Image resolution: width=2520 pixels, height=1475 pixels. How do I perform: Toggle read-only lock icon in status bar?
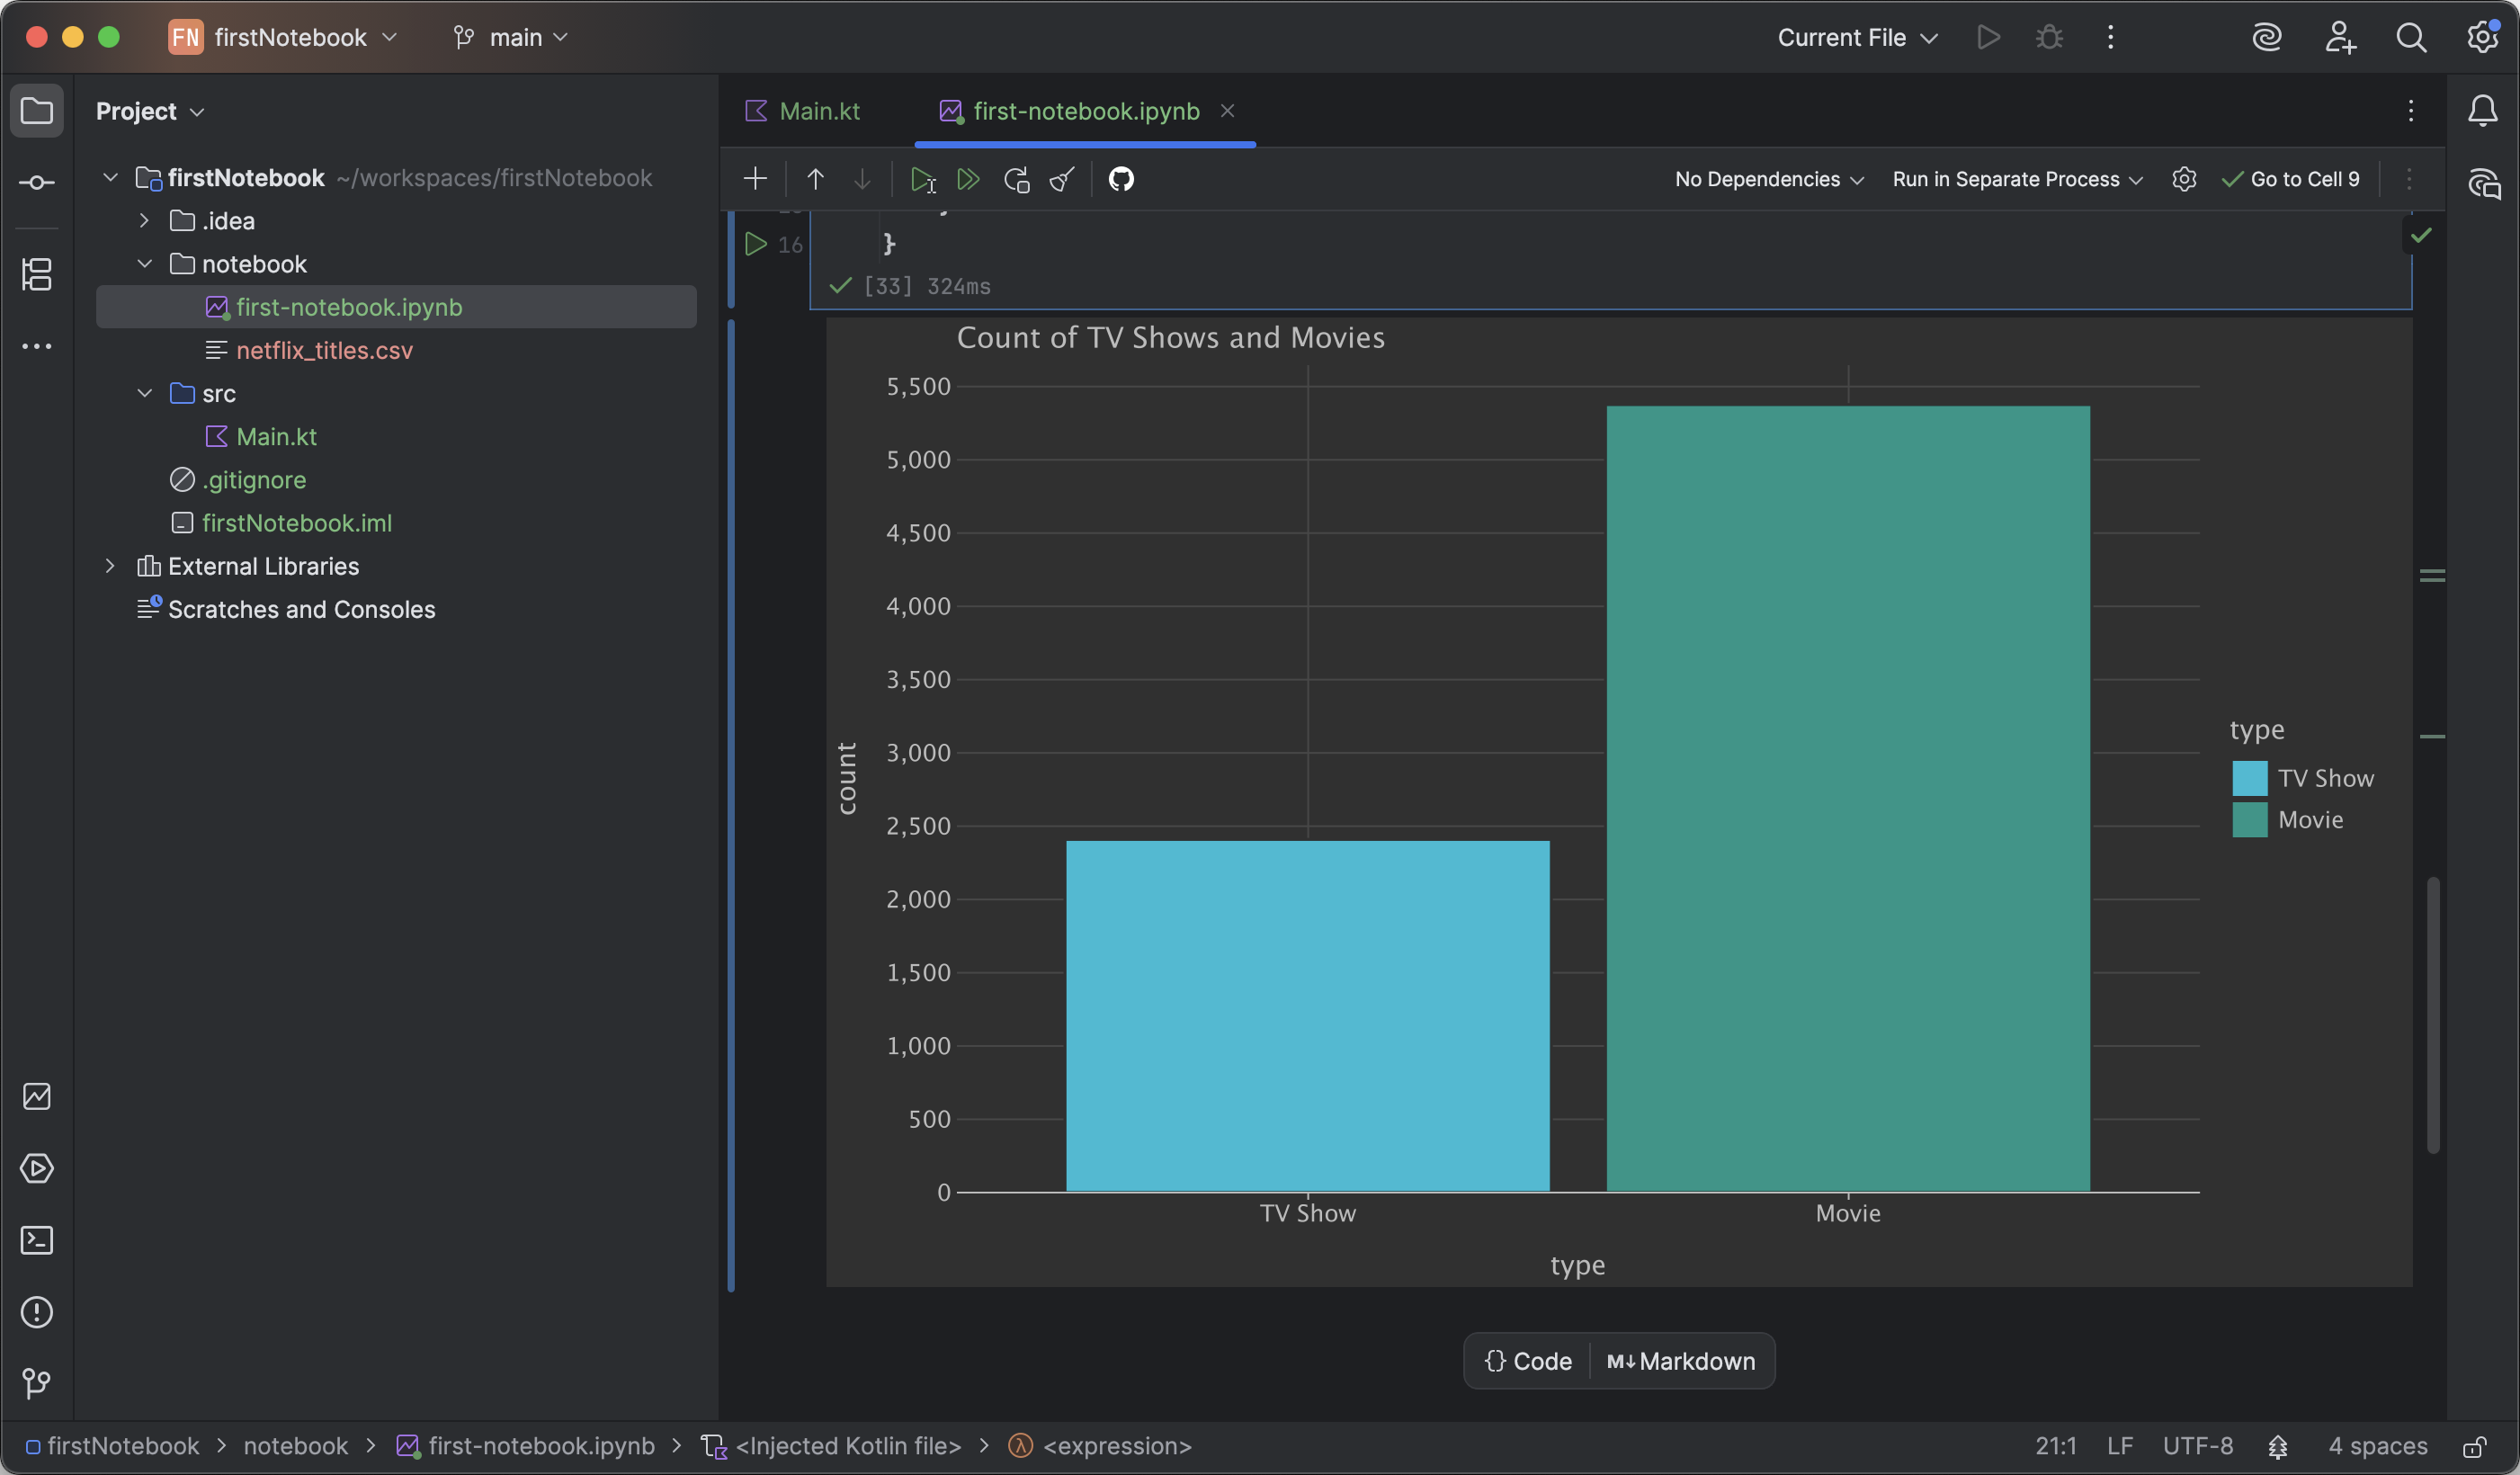[2475, 1447]
